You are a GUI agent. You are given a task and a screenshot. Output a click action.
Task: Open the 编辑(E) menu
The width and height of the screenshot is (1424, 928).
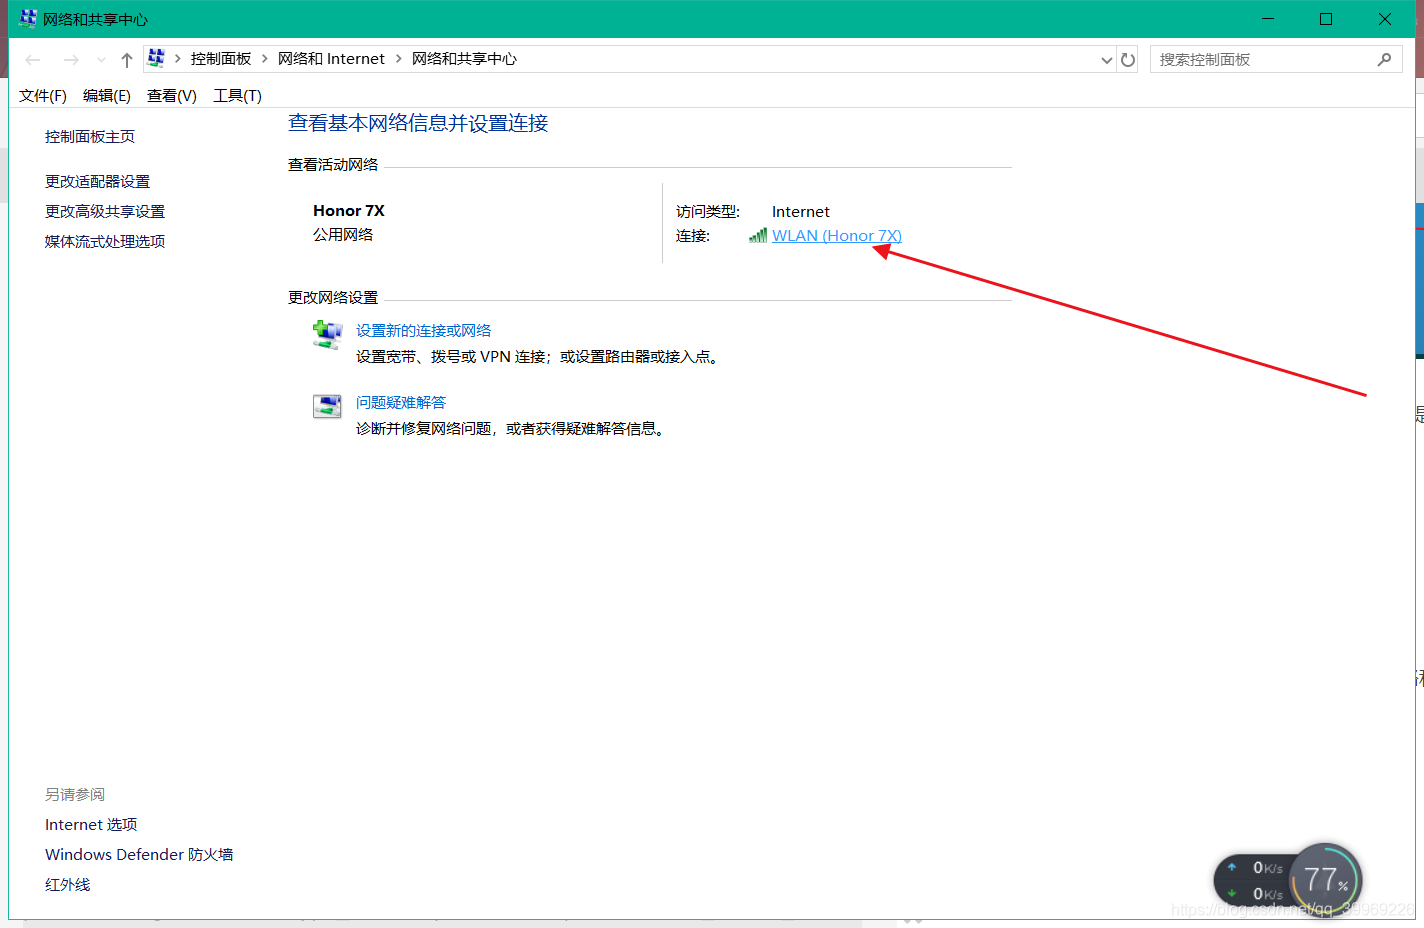[107, 96]
